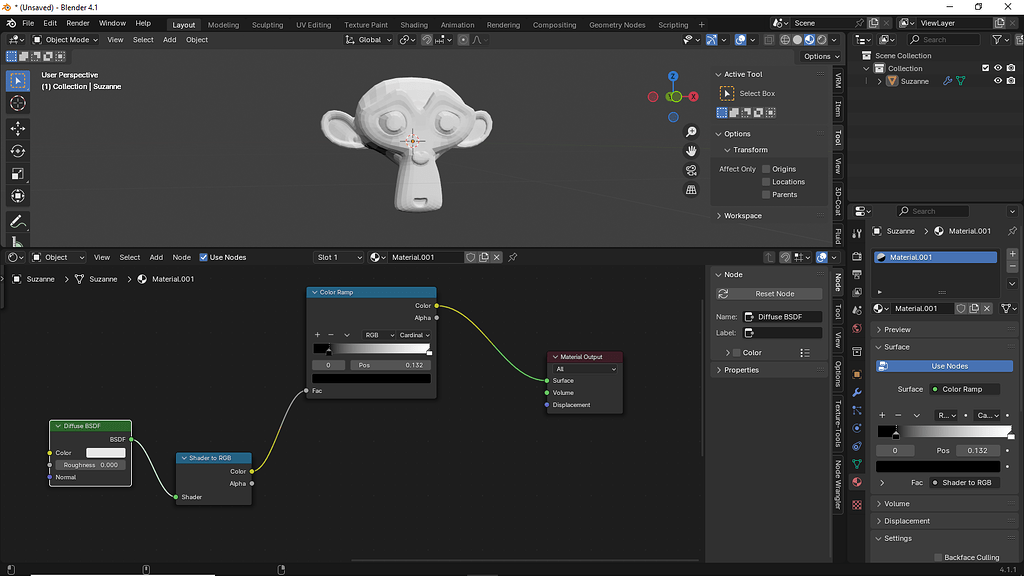This screenshot has height=576, width=1024.
Task: Switch to the Shading workspace tab
Action: pos(414,25)
